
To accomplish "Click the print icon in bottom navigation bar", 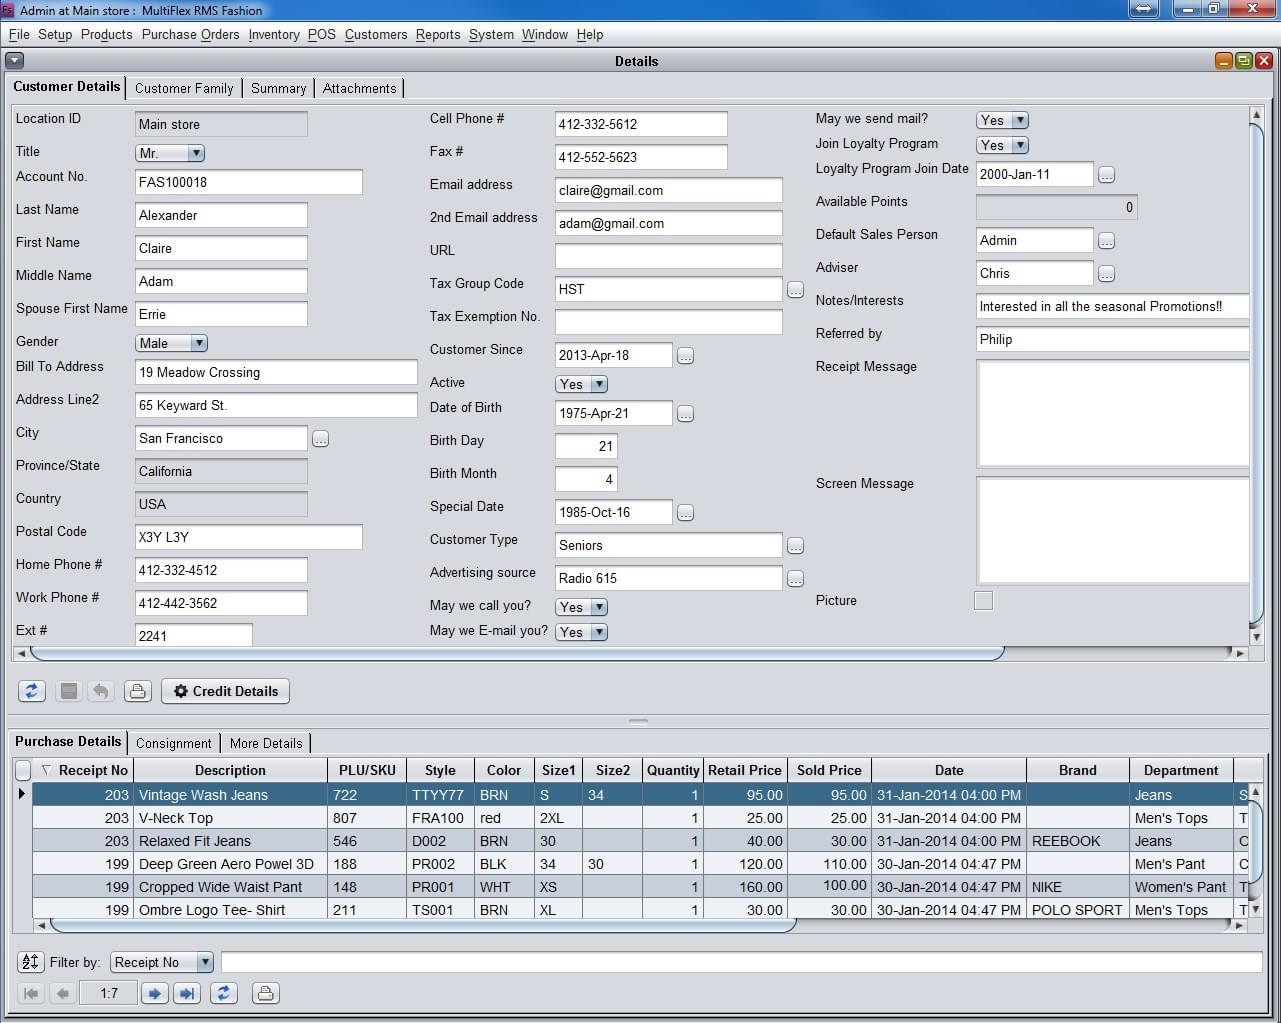I will pos(265,993).
